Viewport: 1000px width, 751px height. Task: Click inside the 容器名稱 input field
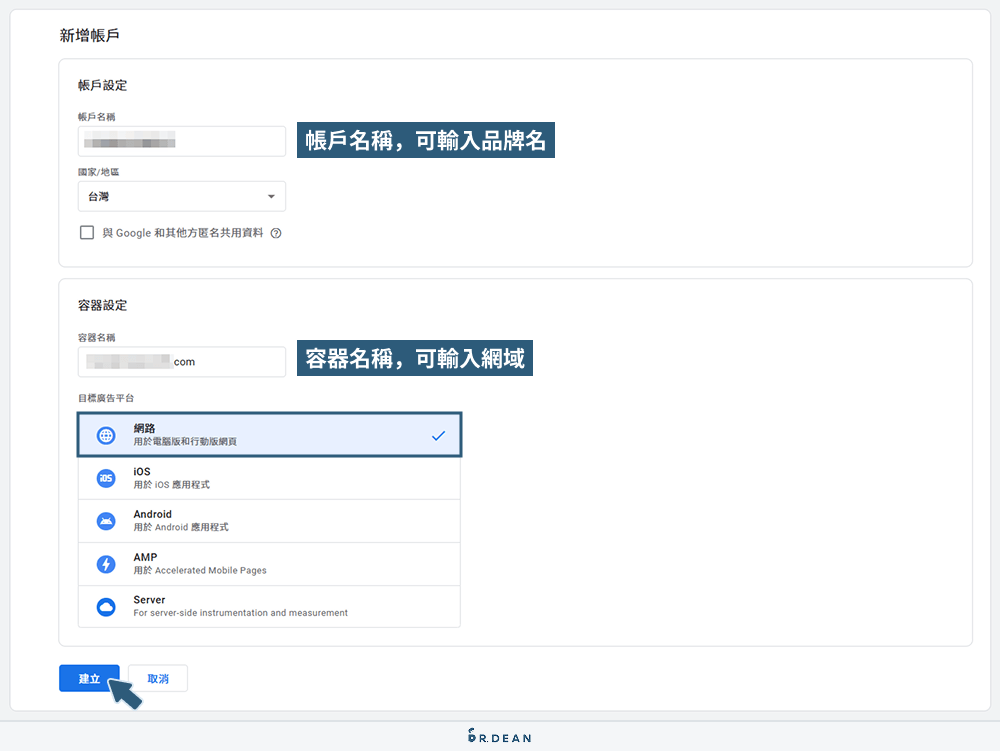(181, 362)
